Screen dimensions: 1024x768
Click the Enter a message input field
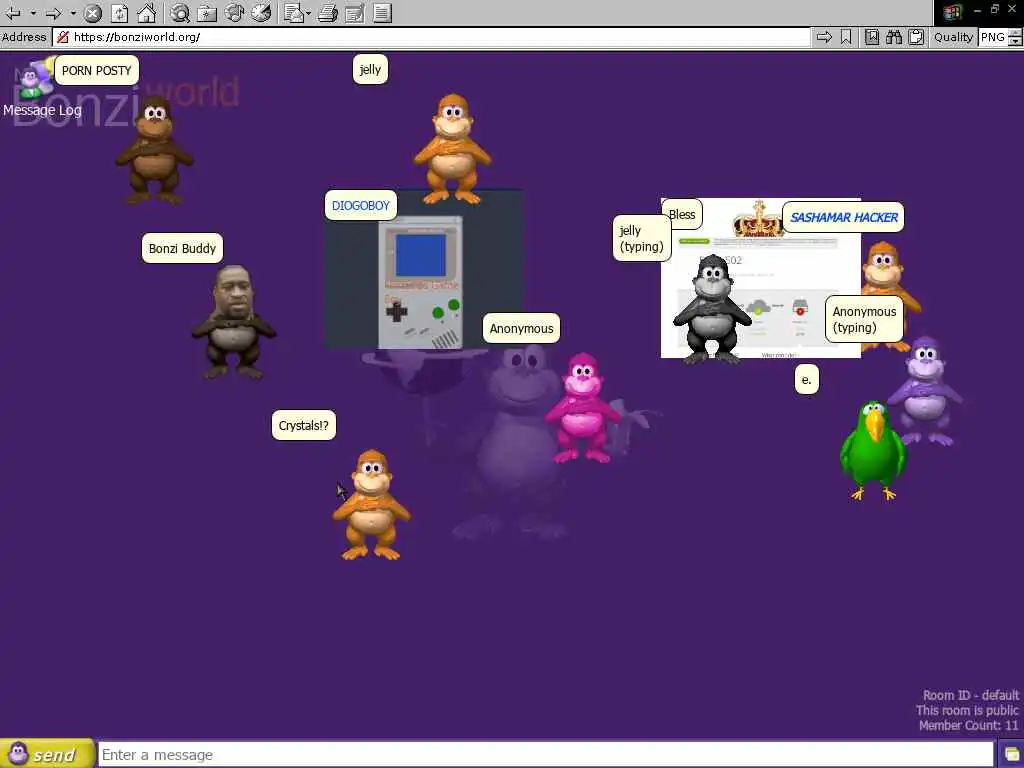point(545,754)
